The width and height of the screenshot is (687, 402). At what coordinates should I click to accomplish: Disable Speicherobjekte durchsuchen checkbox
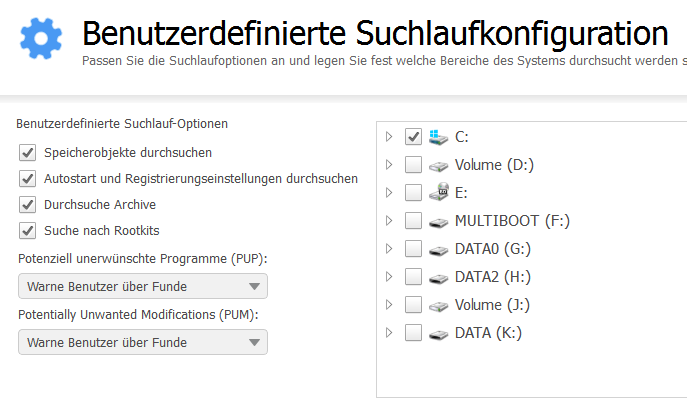click(x=28, y=153)
